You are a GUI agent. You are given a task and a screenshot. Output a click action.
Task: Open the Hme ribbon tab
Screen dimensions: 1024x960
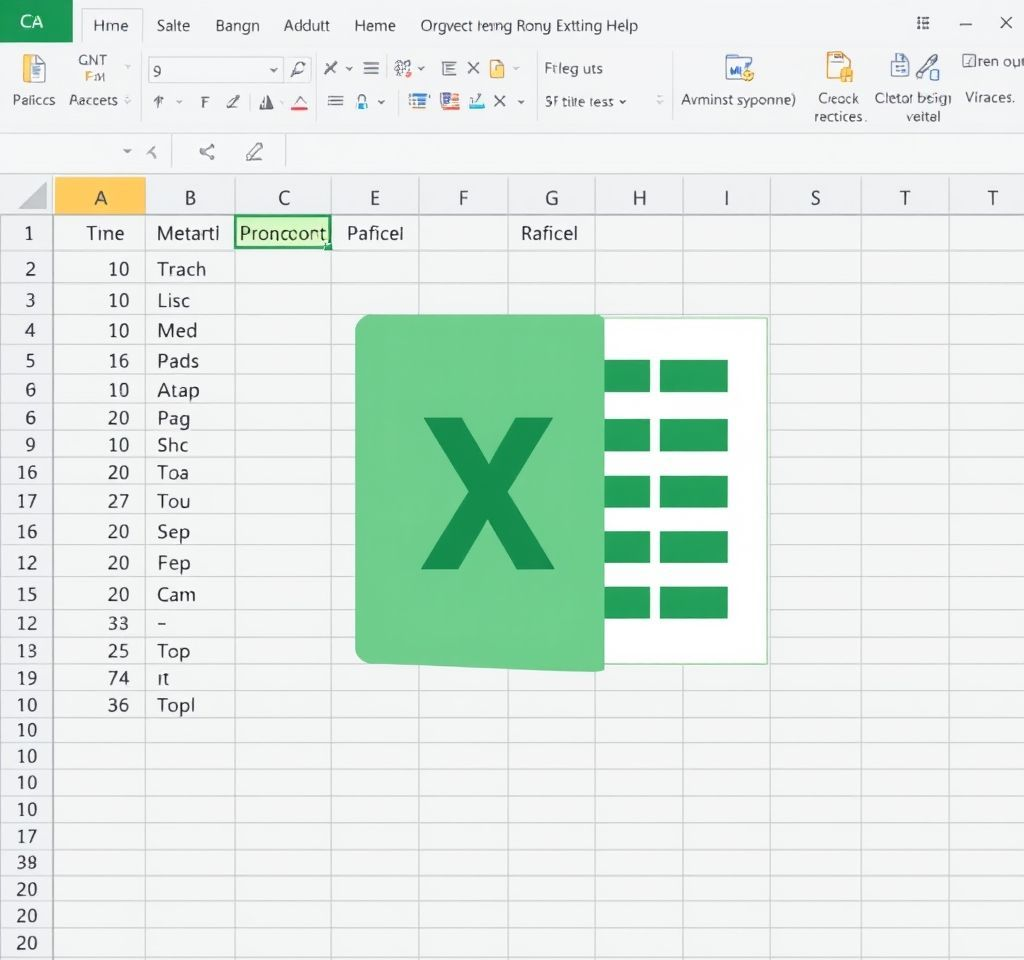[111, 25]
